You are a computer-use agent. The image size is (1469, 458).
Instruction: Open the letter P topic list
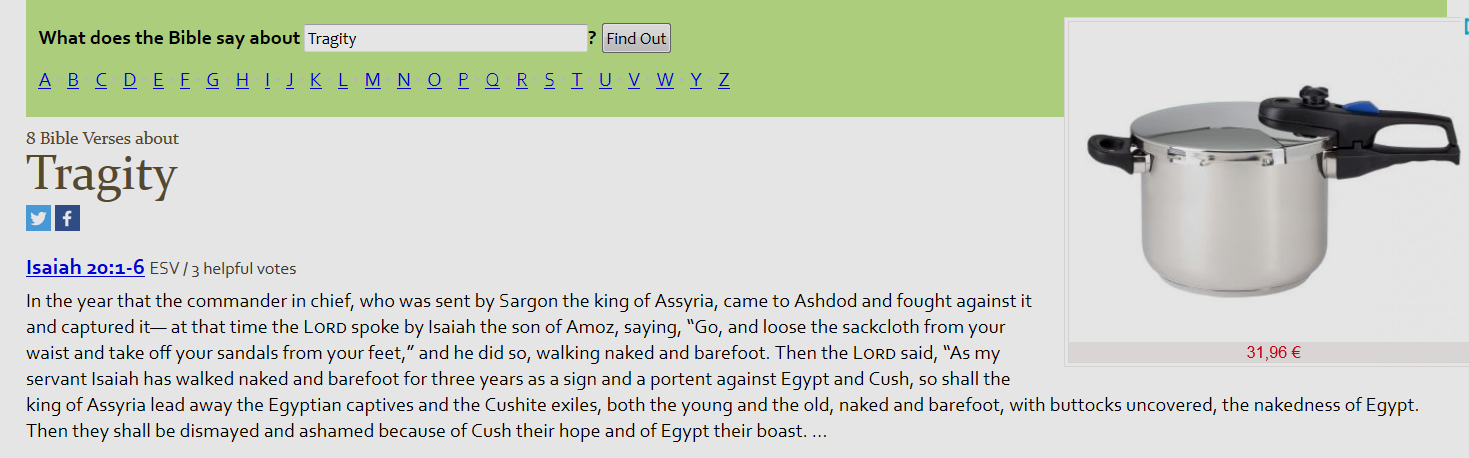click(x=463, y=80)
